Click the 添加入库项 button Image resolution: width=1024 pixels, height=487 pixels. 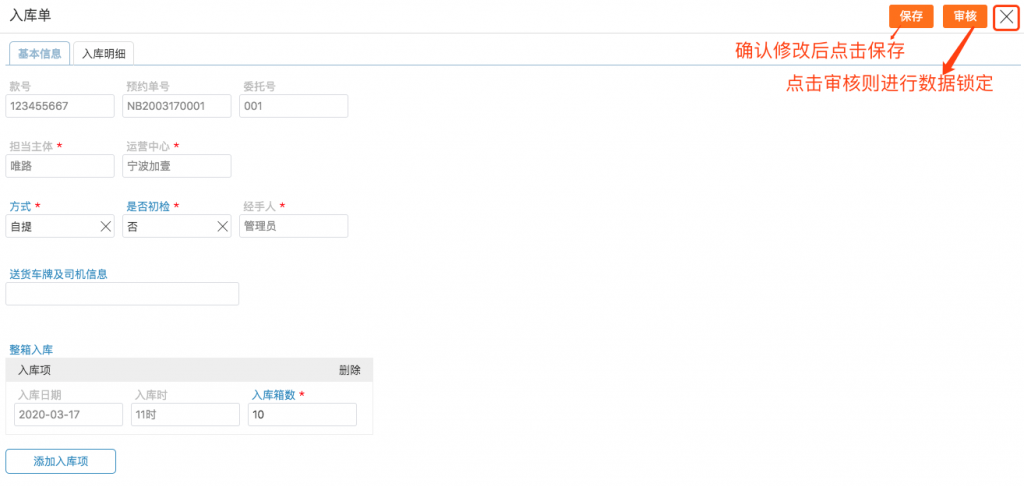pos(61,462)
